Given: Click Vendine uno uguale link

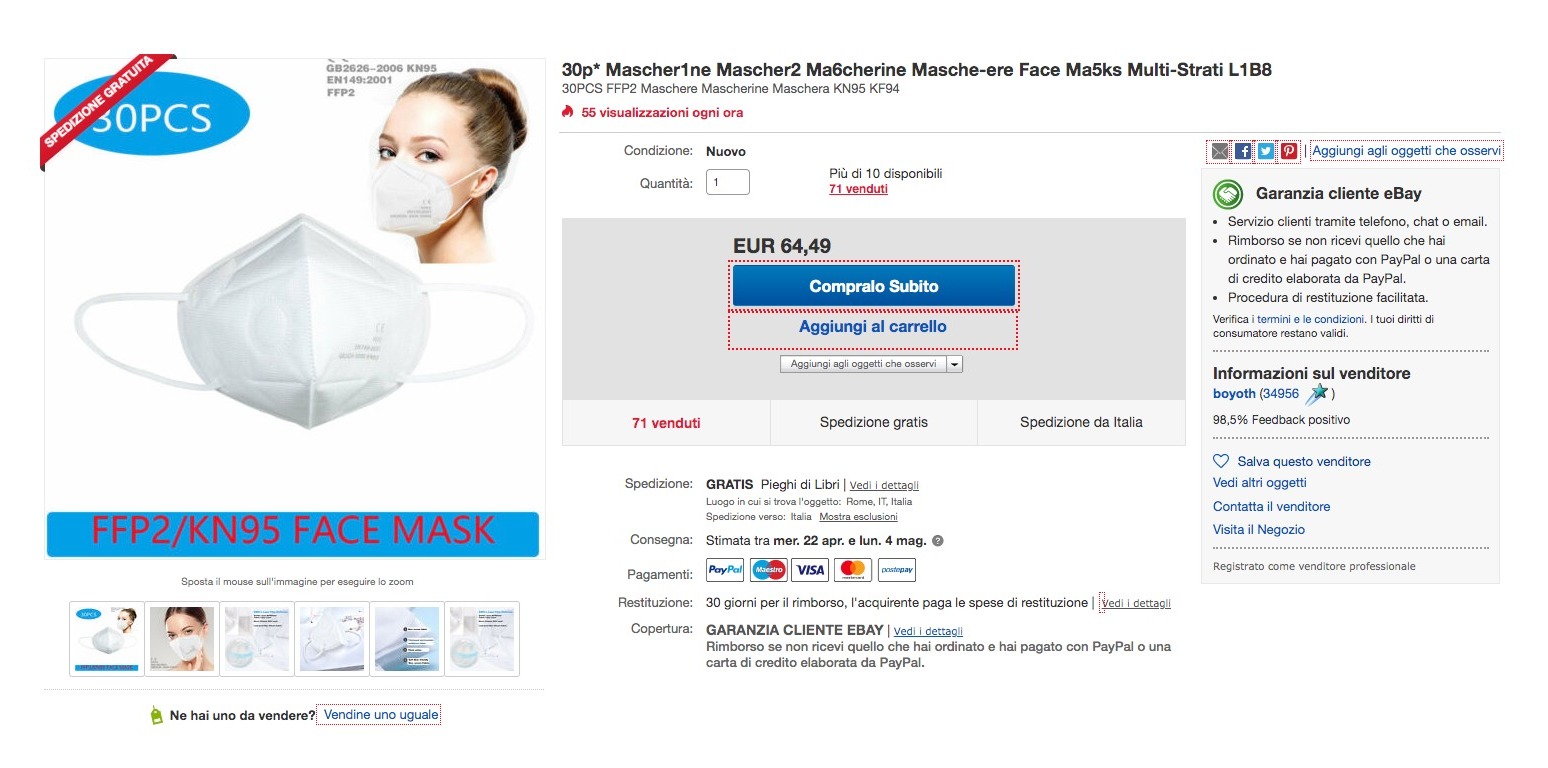Looking at the screenshot, I should 380,715.
